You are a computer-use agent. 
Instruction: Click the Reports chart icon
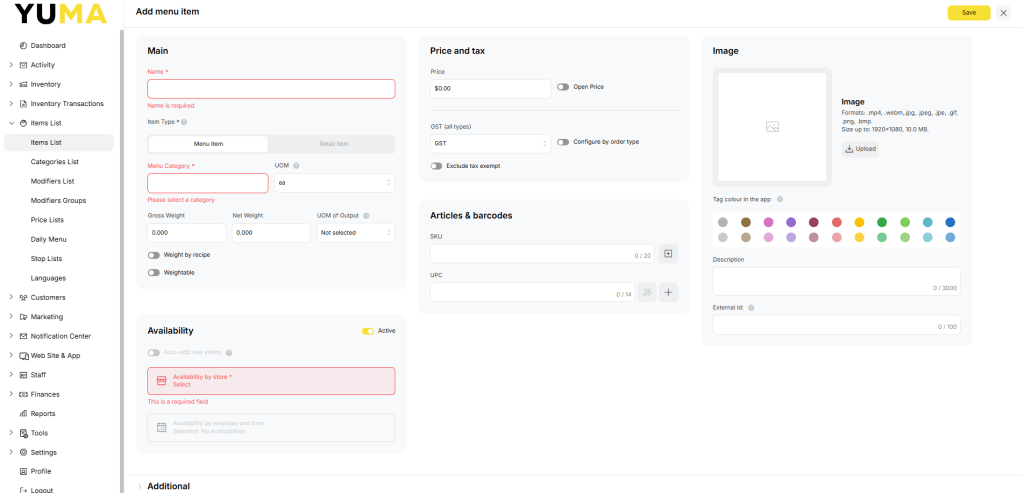point(23,413)
